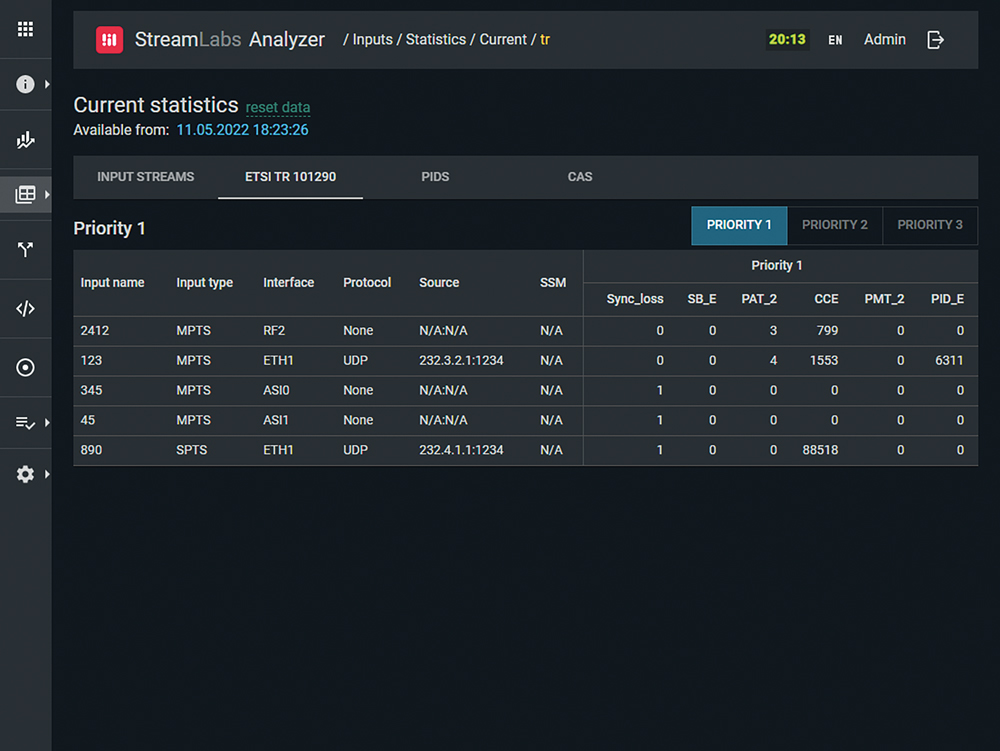This screenshot has height=751, width=1000.
Task: Click the Sync_loss column header
Action: pyautogui.click(x=635, y=299)
